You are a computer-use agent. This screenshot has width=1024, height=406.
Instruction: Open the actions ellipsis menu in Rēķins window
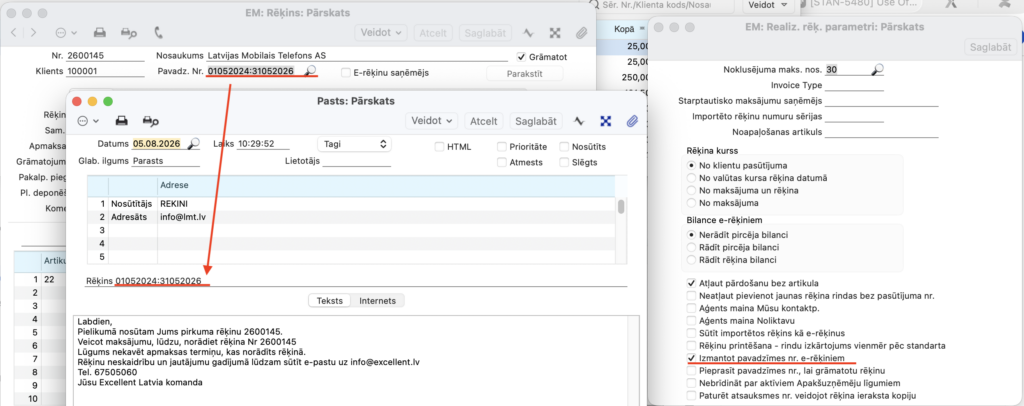(67, 32)
